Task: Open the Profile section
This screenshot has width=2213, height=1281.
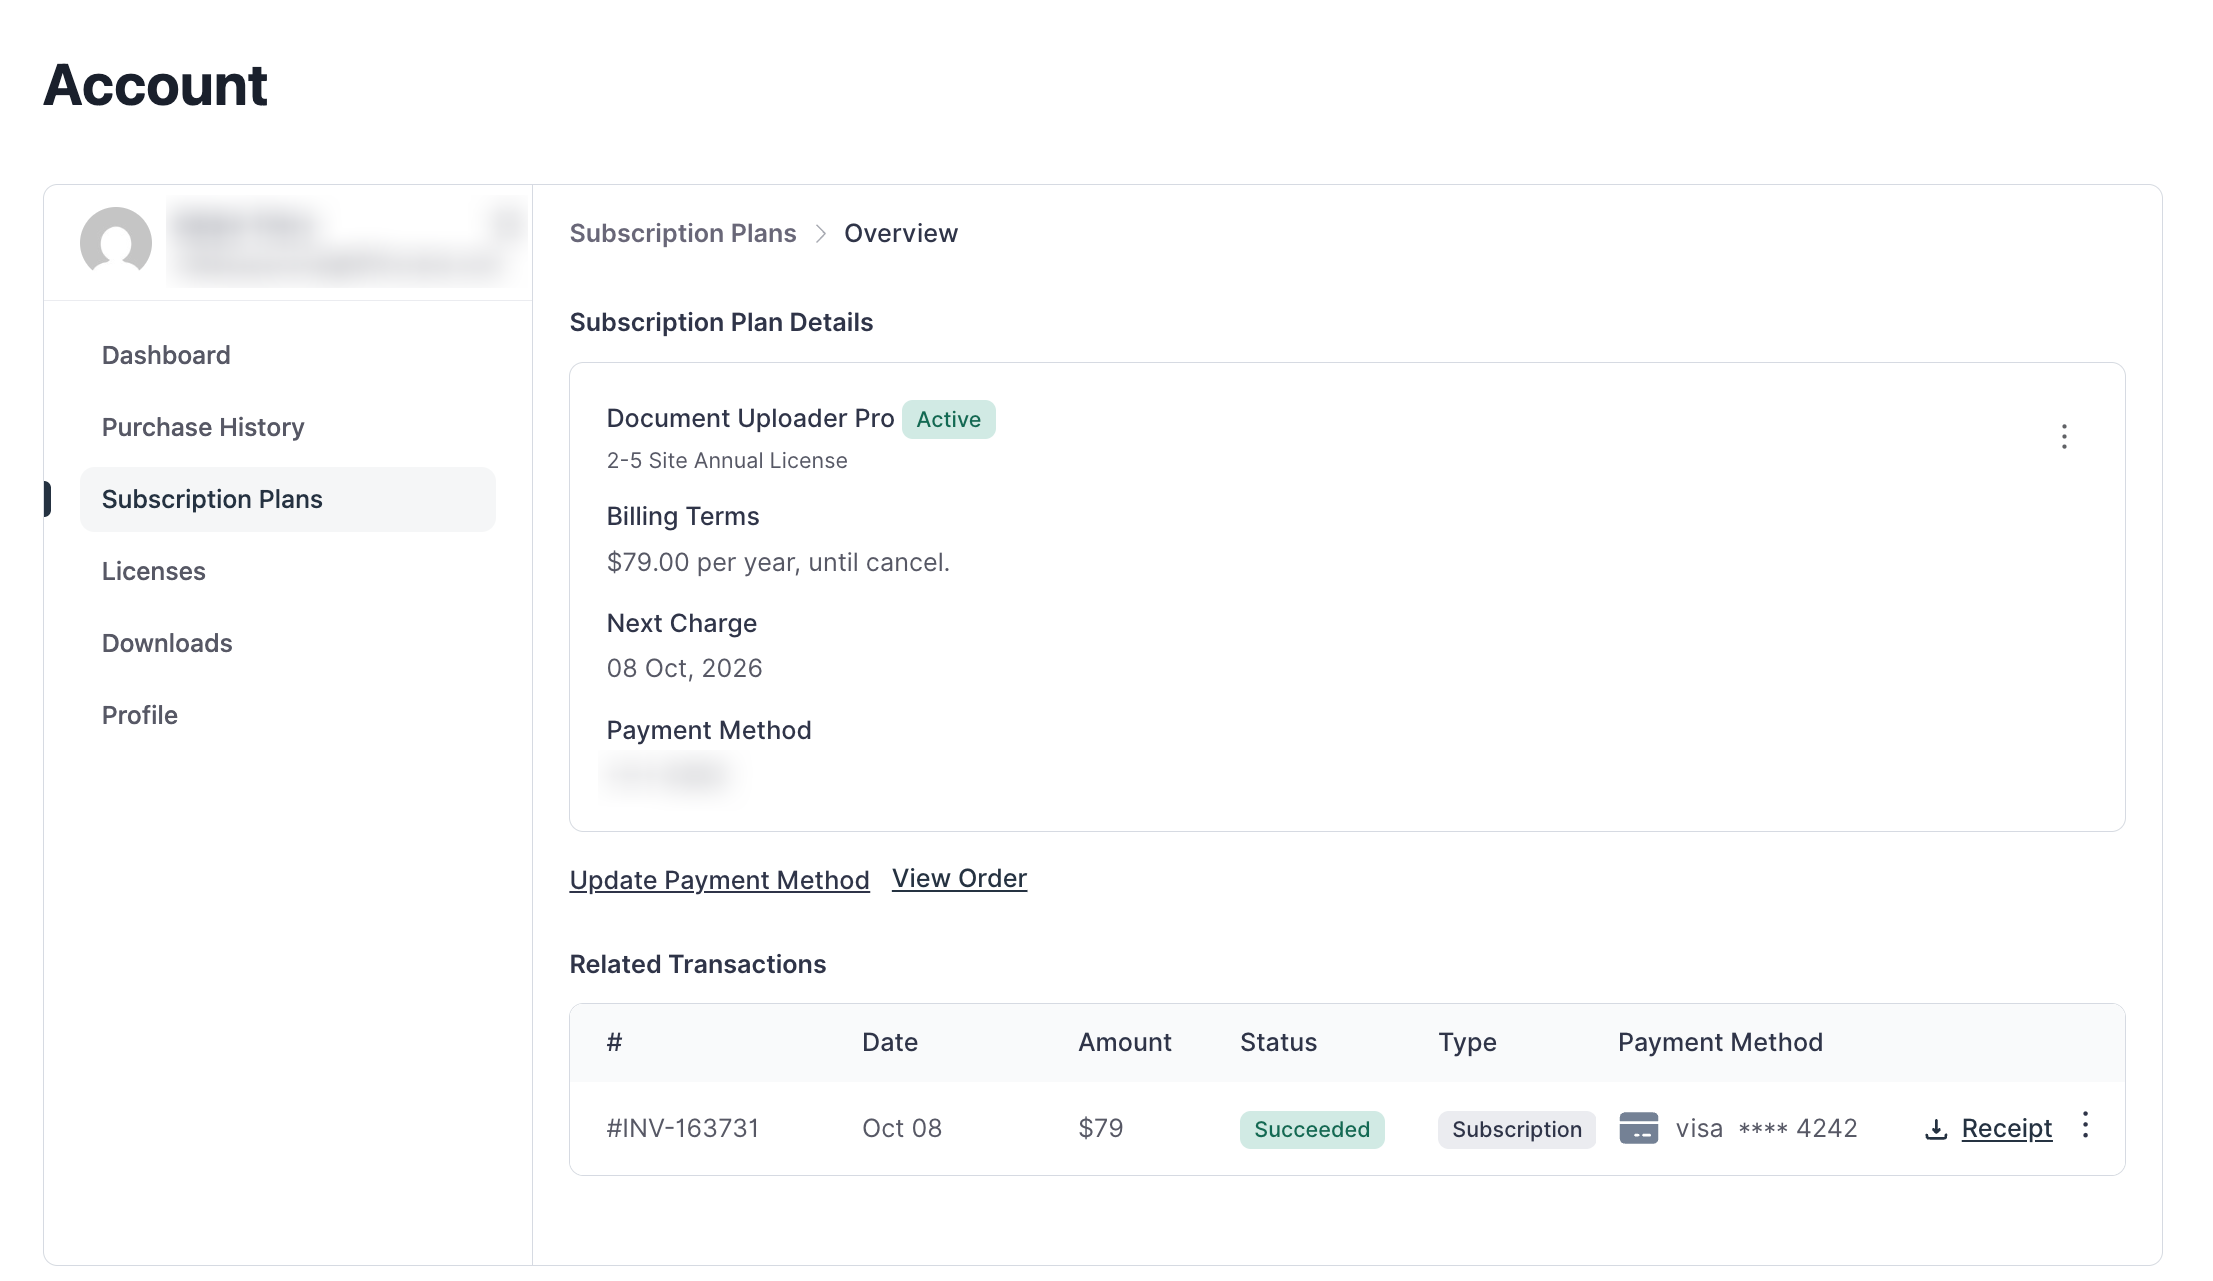Action: (139, 715)
